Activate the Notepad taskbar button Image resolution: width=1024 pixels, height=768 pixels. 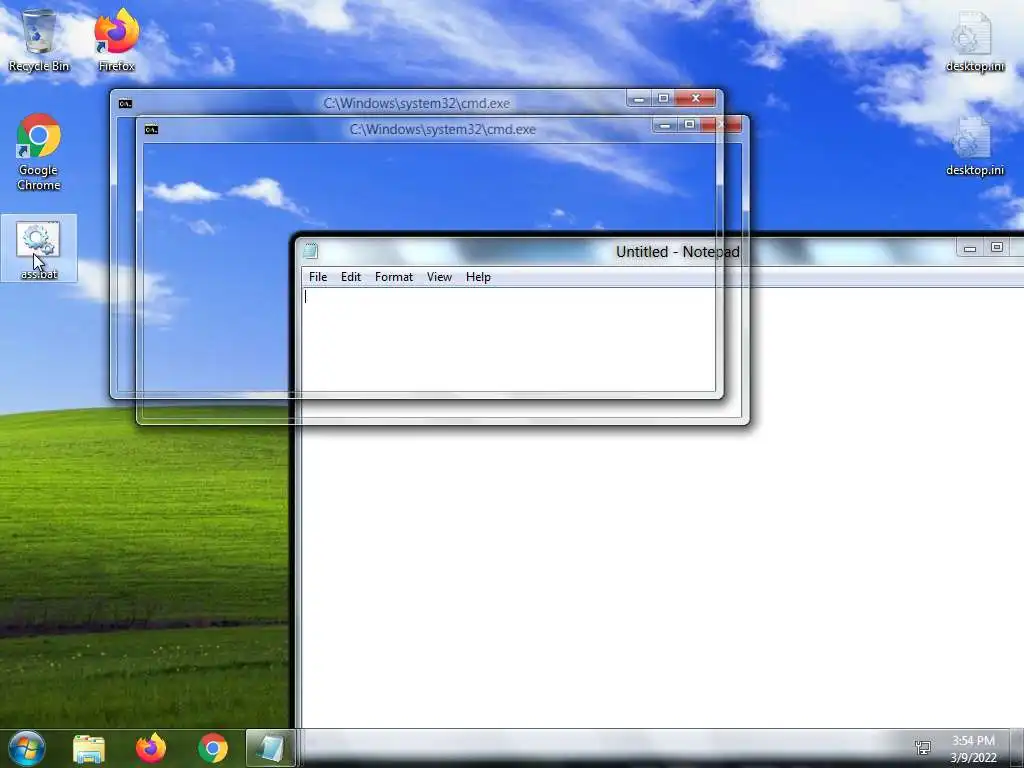tap(270, 748)
